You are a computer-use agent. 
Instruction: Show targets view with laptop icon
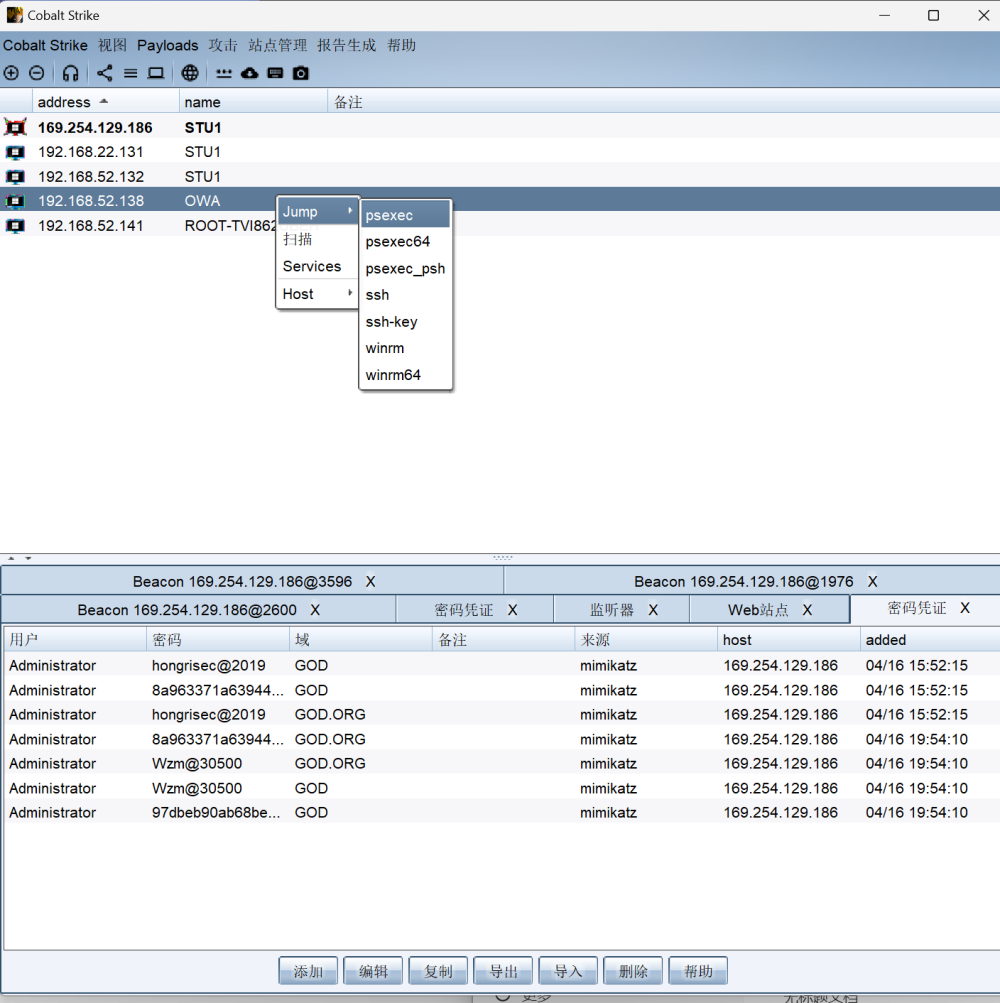[156, 73]
